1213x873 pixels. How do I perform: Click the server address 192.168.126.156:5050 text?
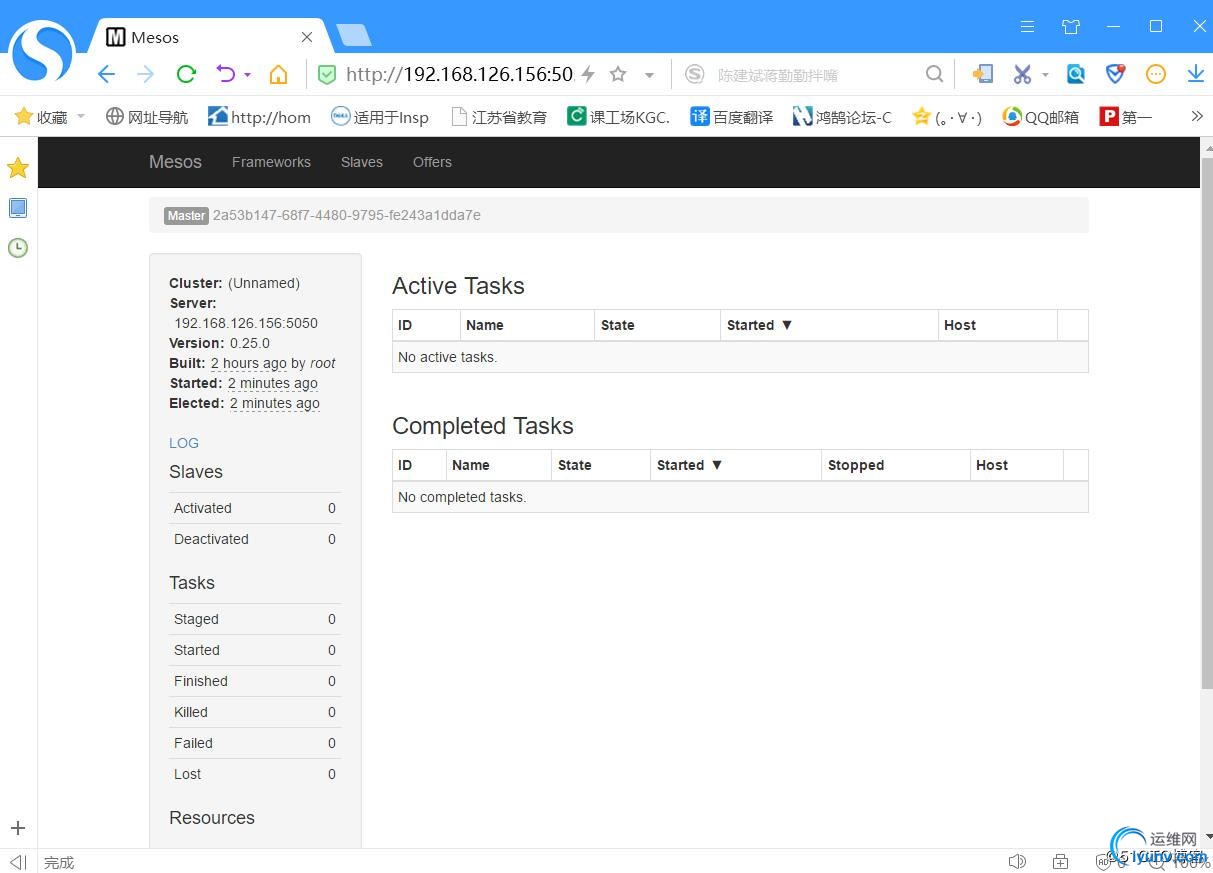click(246, 323)
